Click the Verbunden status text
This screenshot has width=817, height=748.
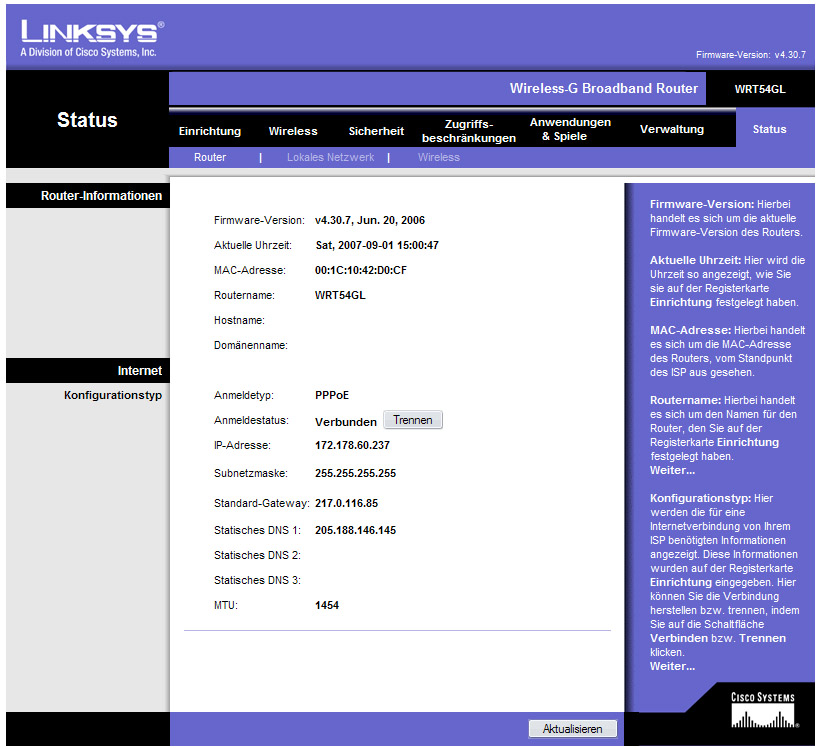point(346,422)
